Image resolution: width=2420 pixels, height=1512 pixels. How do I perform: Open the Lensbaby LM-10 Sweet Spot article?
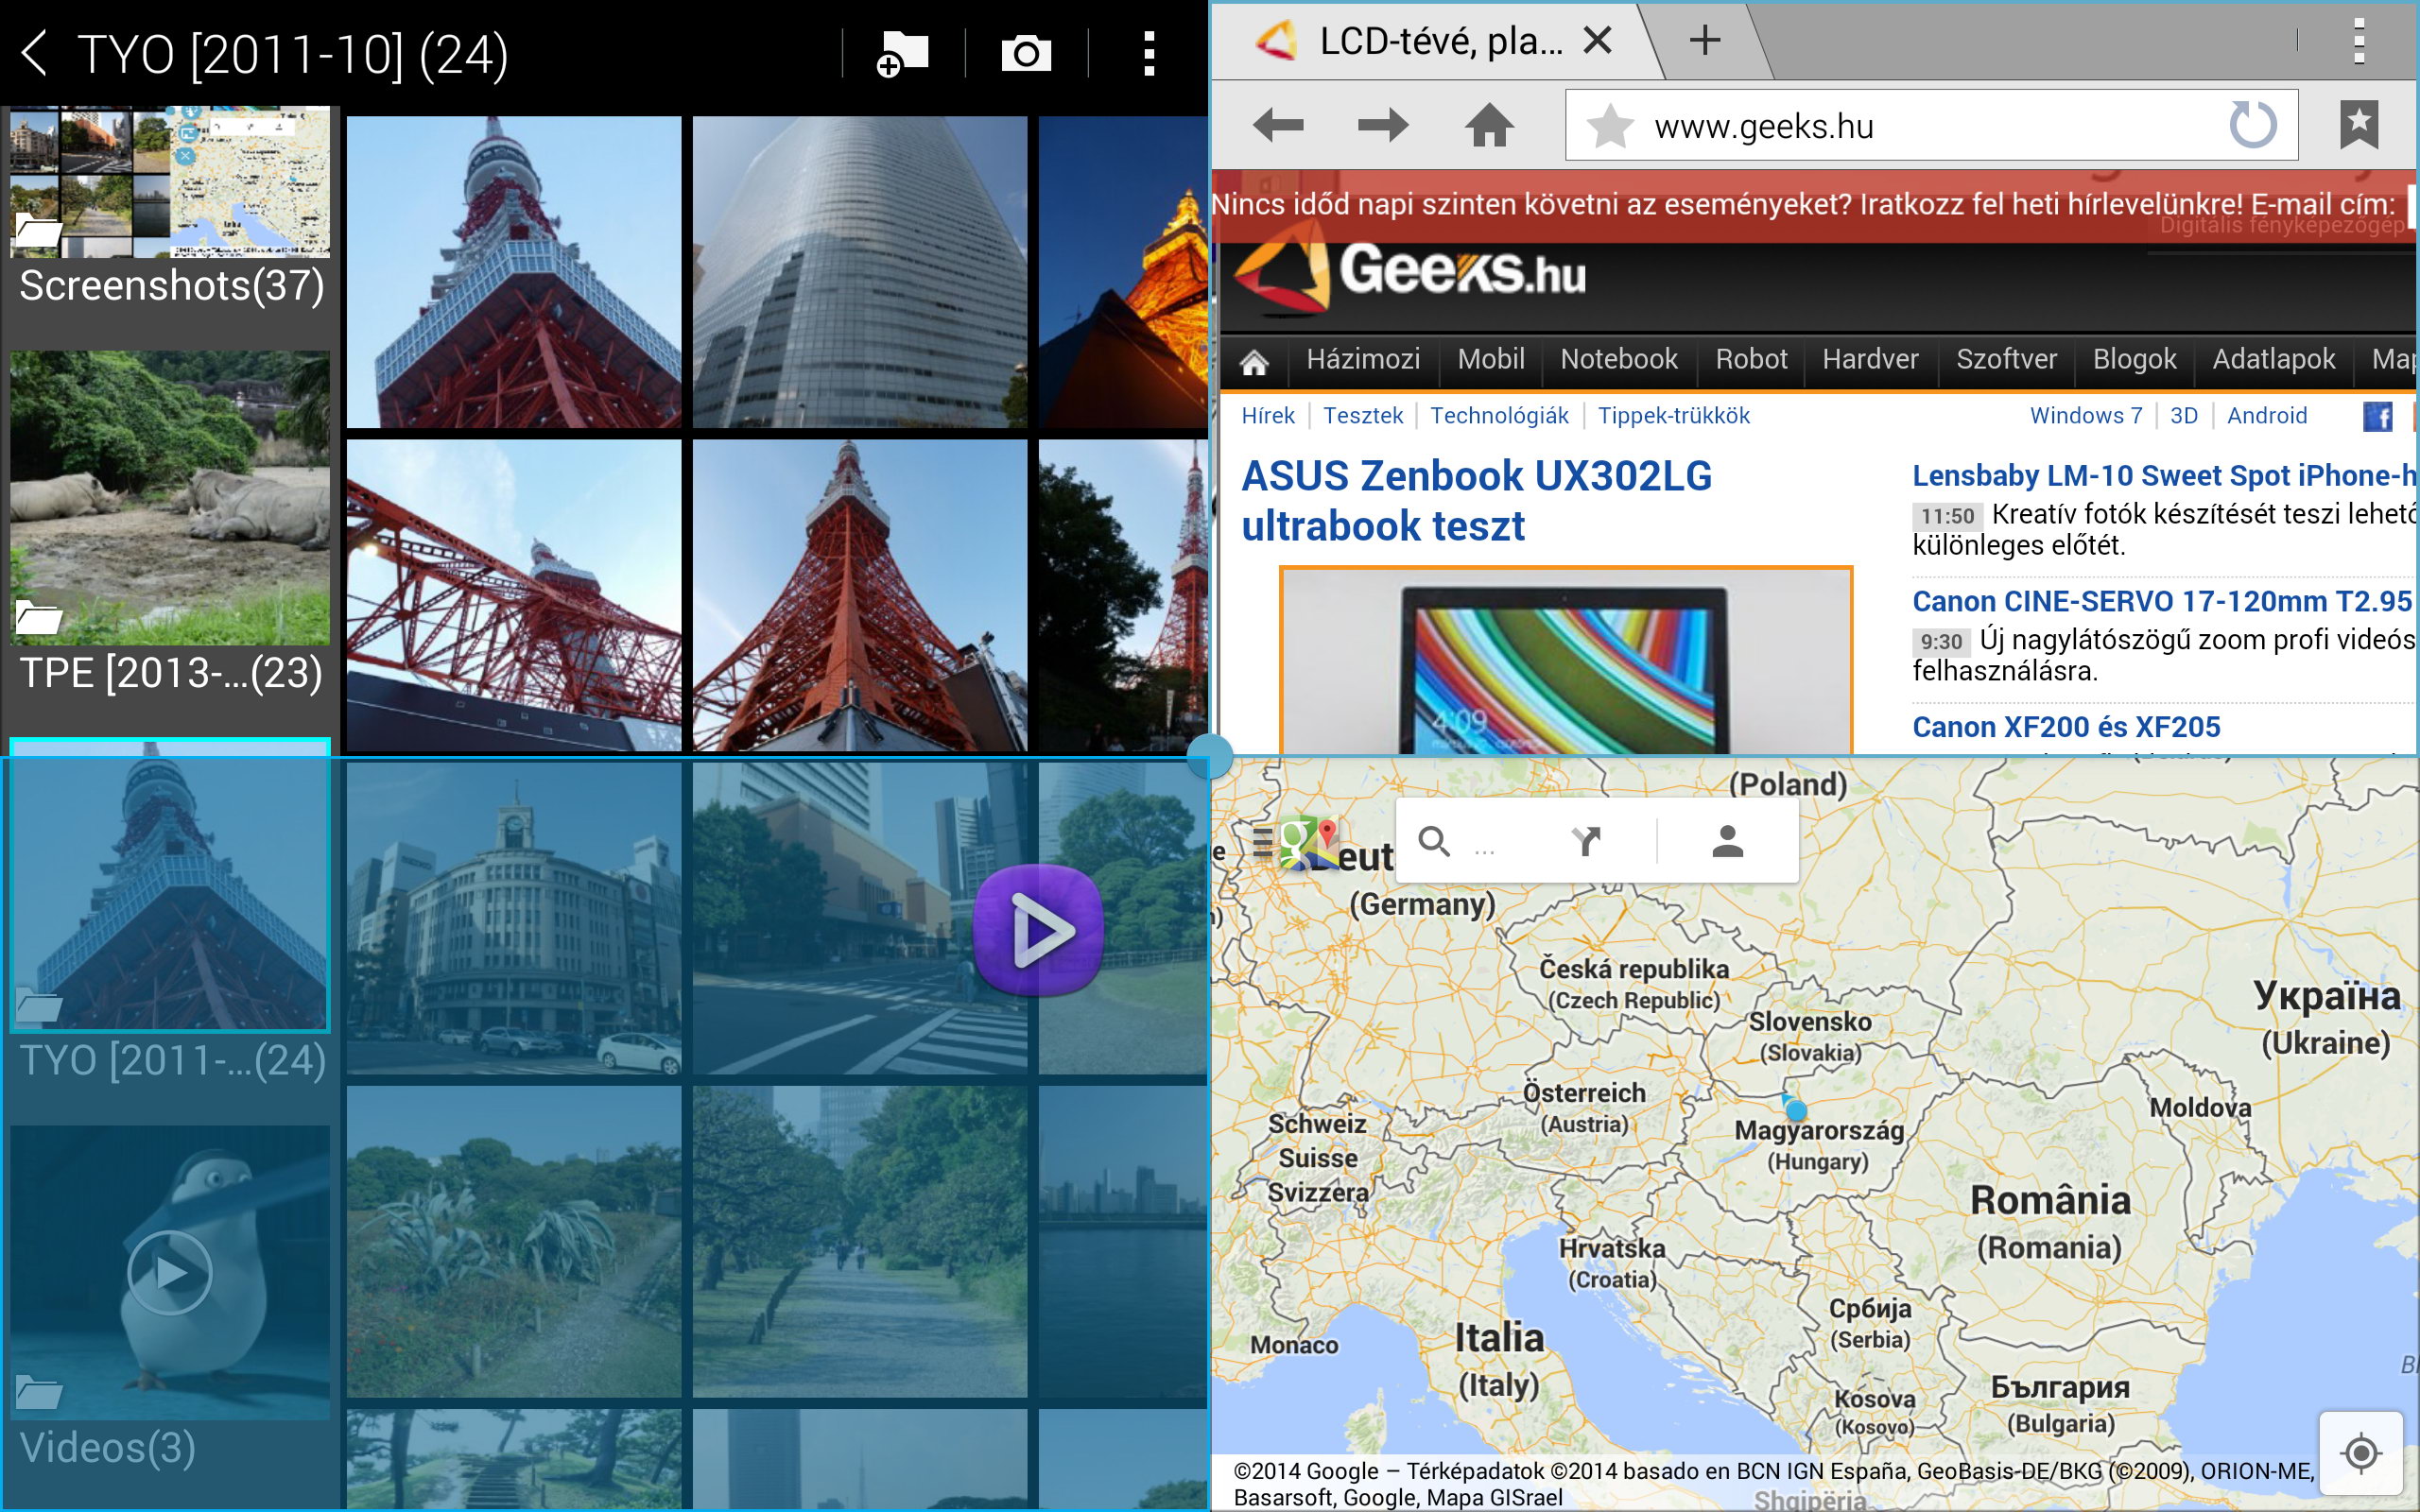[x=2165, y=475]
